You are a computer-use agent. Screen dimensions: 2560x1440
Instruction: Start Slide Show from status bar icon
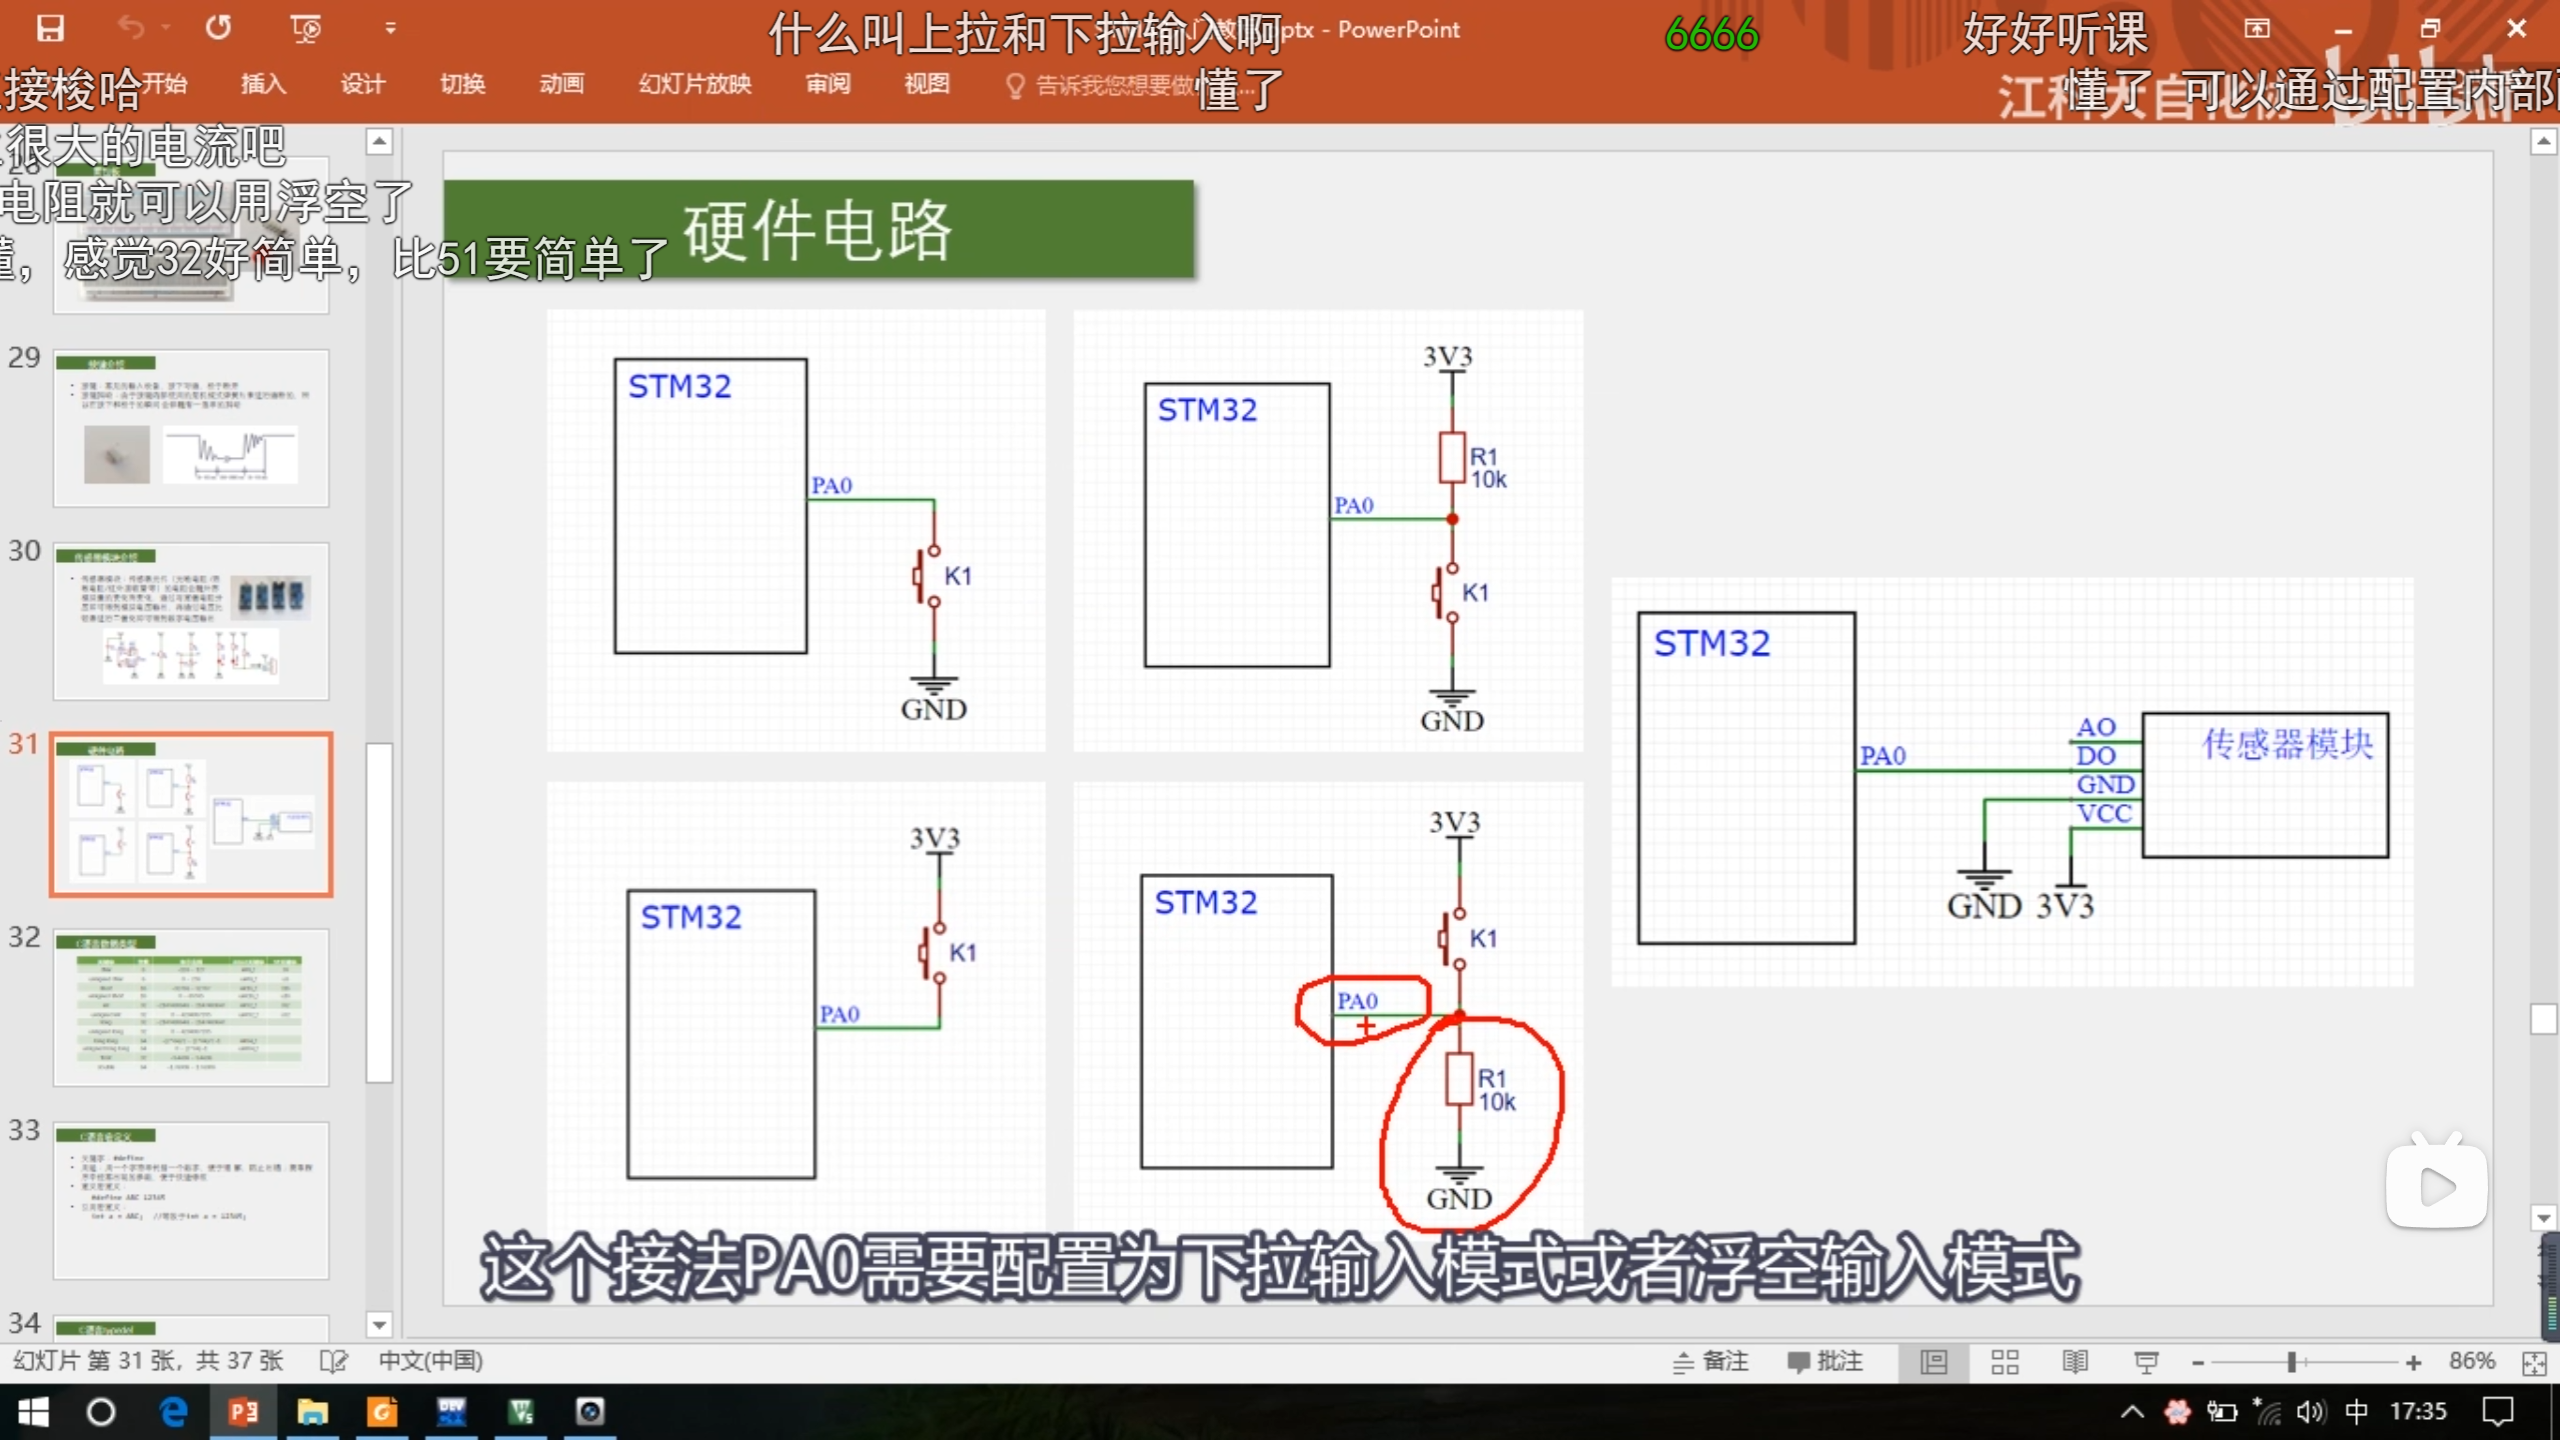pyautogui.click(x=2146, y=1362)
